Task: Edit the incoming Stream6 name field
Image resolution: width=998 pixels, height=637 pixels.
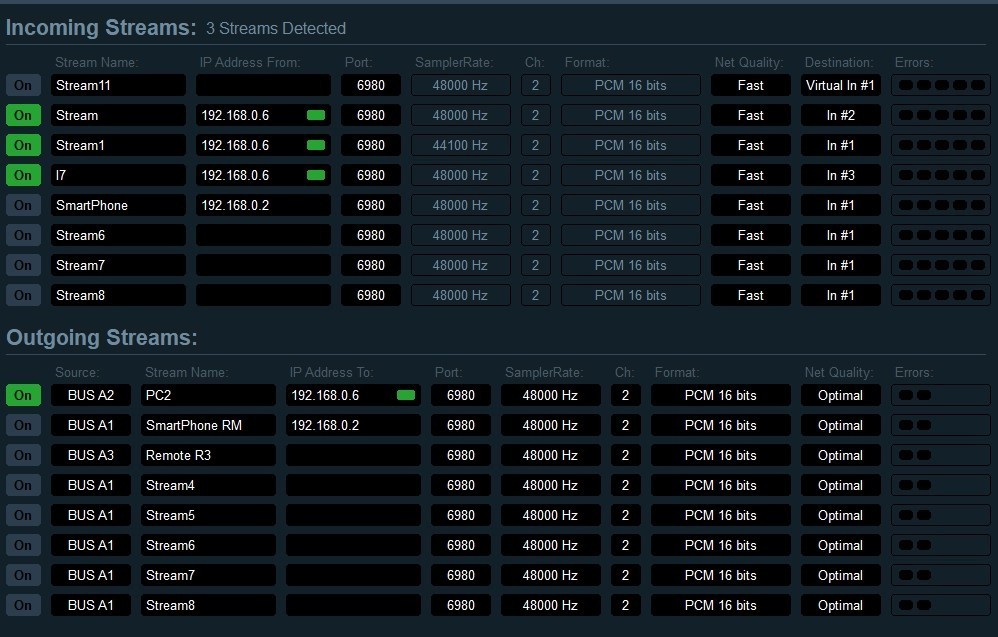Action: (118, 235)
